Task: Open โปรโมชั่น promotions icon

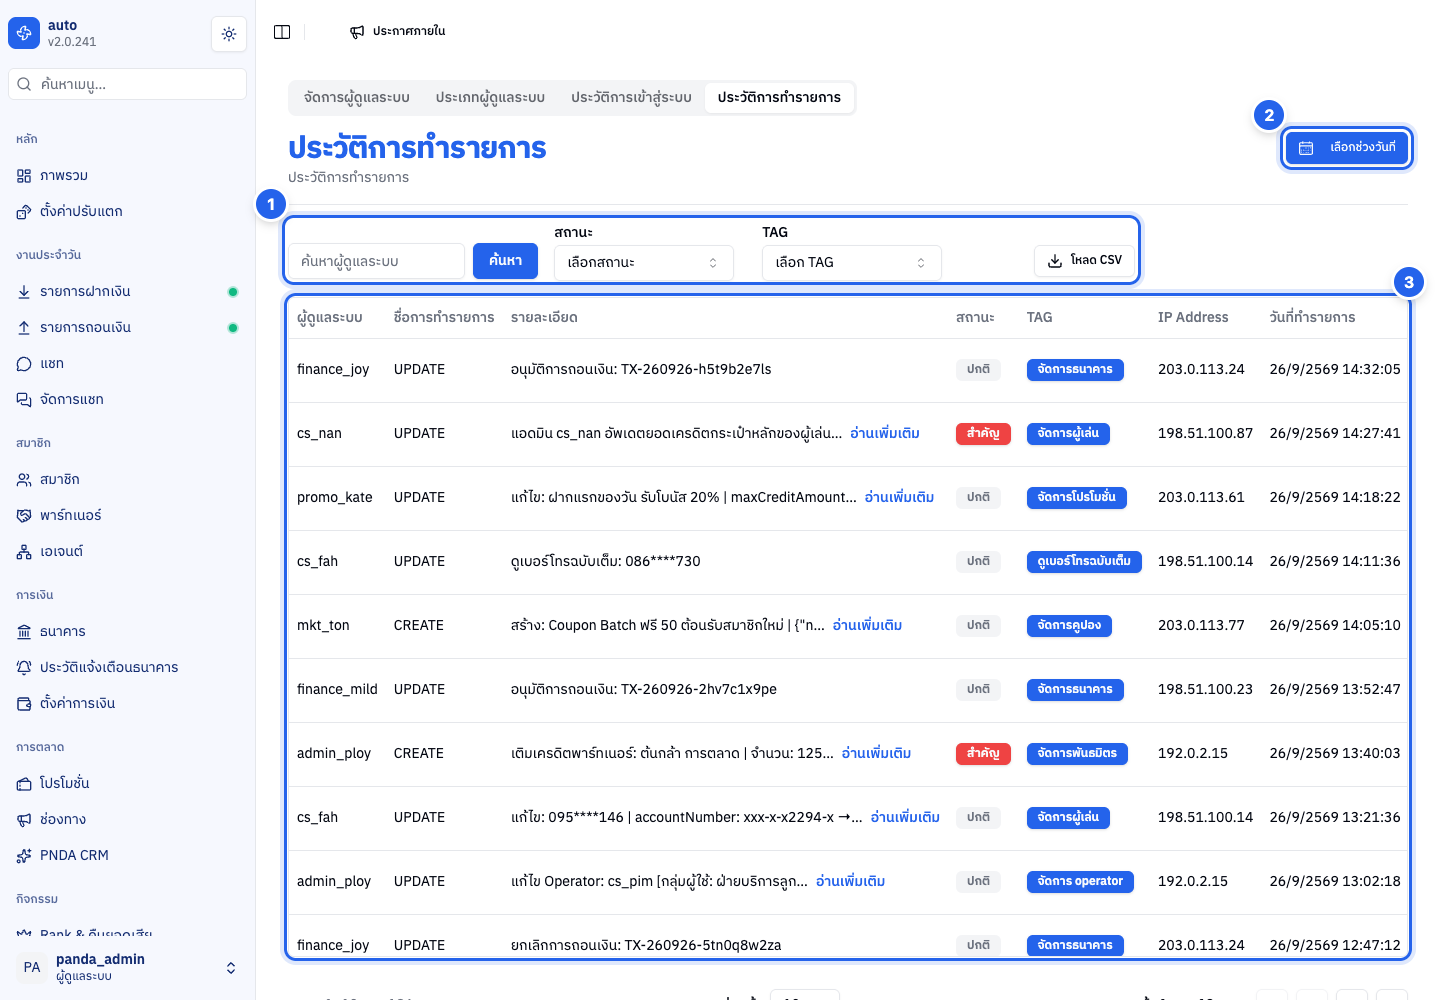Action: 24,784
